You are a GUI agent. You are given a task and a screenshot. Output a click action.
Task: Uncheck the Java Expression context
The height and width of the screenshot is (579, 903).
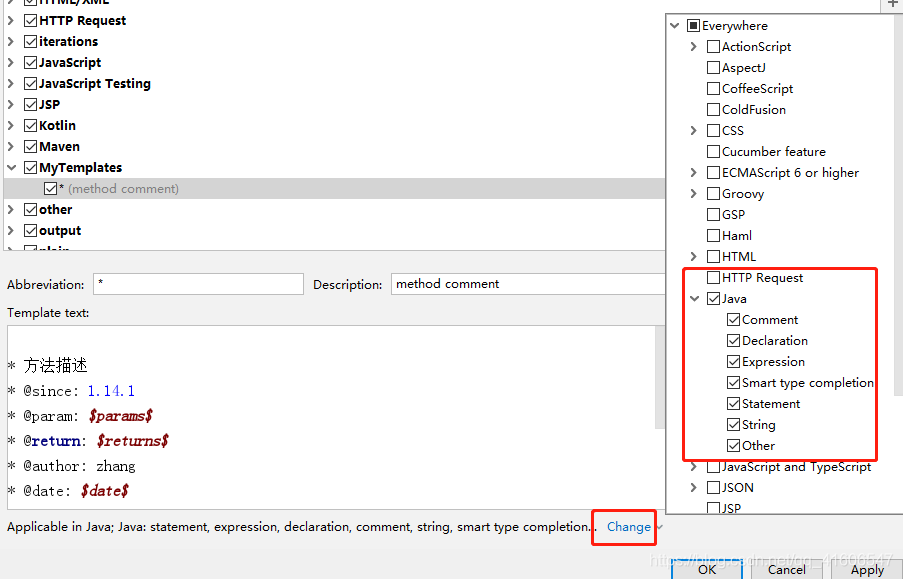733,362
